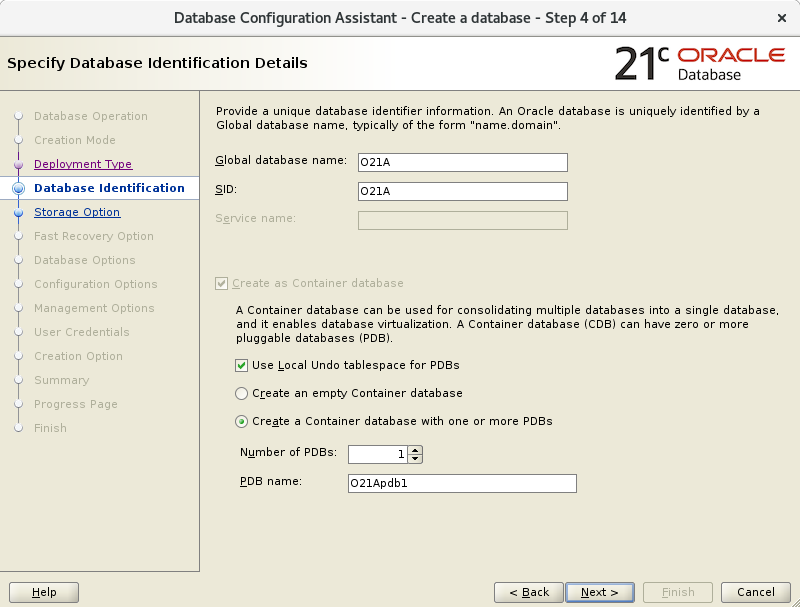Click the Create as Container database checkbox
Image resolution: width=800 pixels, height=607 pixels.
pos(221,283)
